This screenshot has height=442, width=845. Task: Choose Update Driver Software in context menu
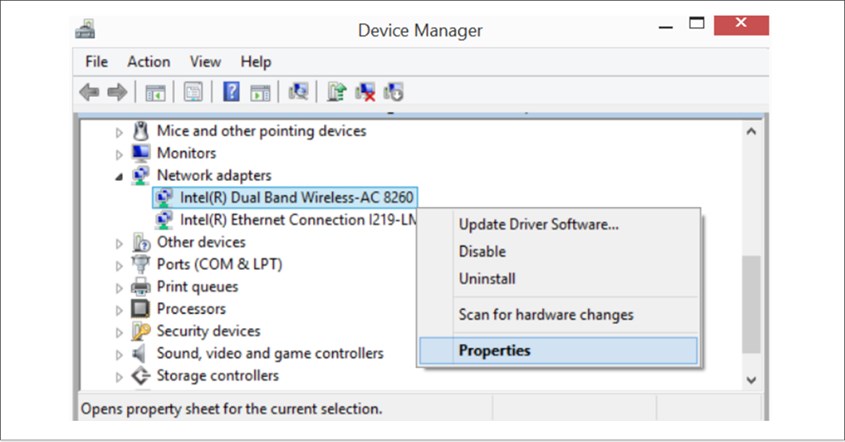pyautogui.click(x=558, y=224)
